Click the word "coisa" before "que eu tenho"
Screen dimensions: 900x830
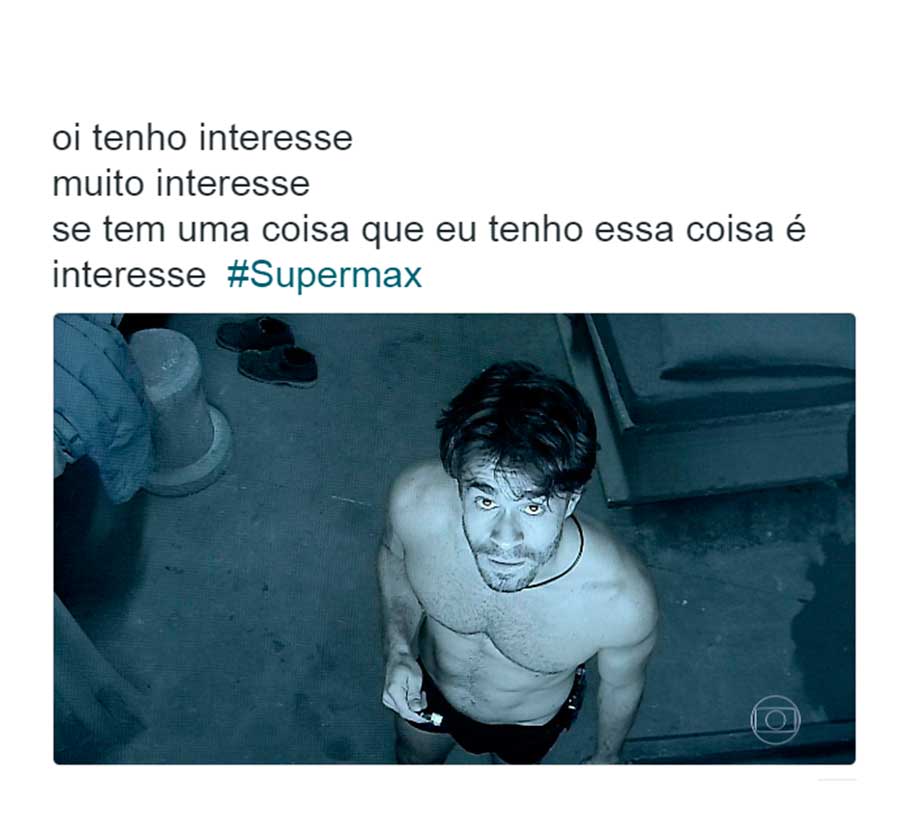pyautogui.click(x=305, y=230)
